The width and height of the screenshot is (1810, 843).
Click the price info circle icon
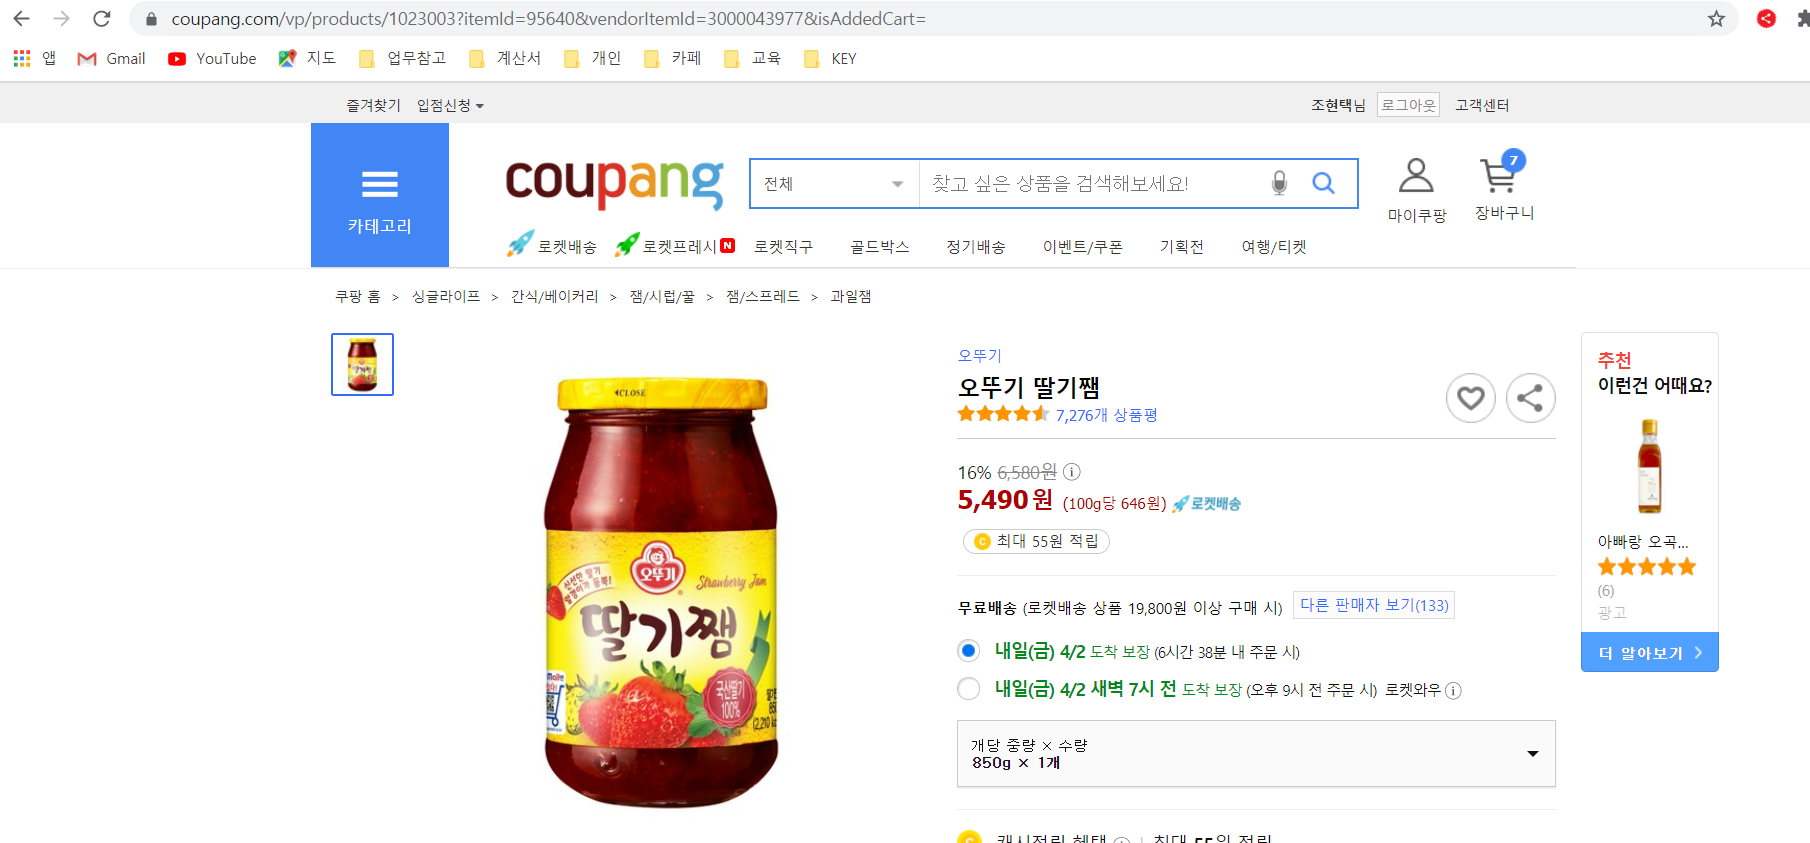1071,472
